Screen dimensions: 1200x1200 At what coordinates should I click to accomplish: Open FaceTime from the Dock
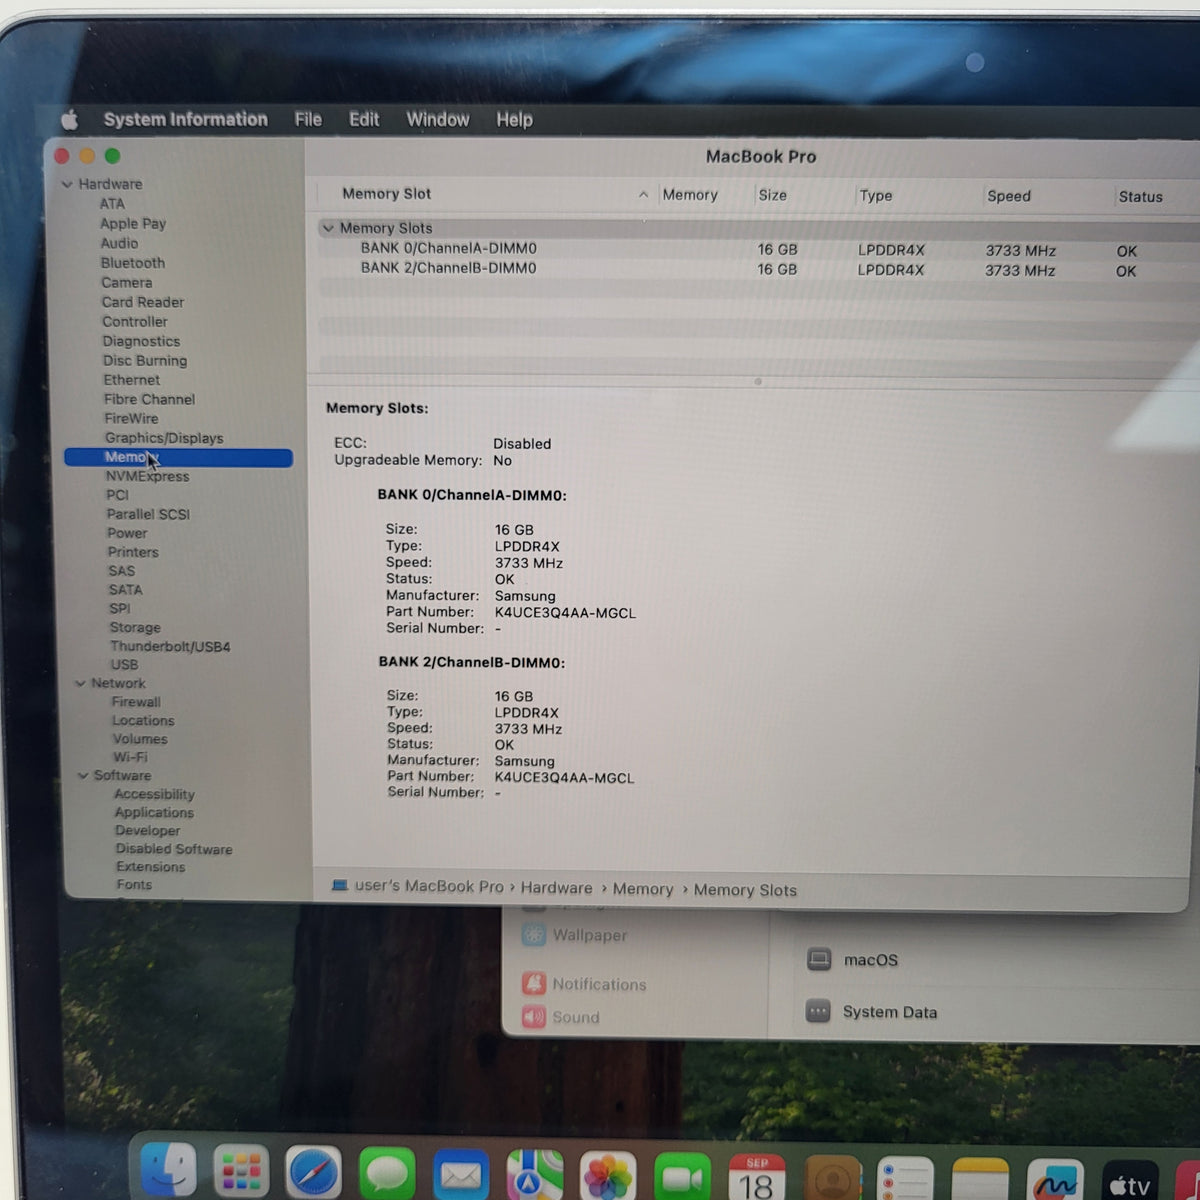pyautogui.click(x=682, y=1178)
